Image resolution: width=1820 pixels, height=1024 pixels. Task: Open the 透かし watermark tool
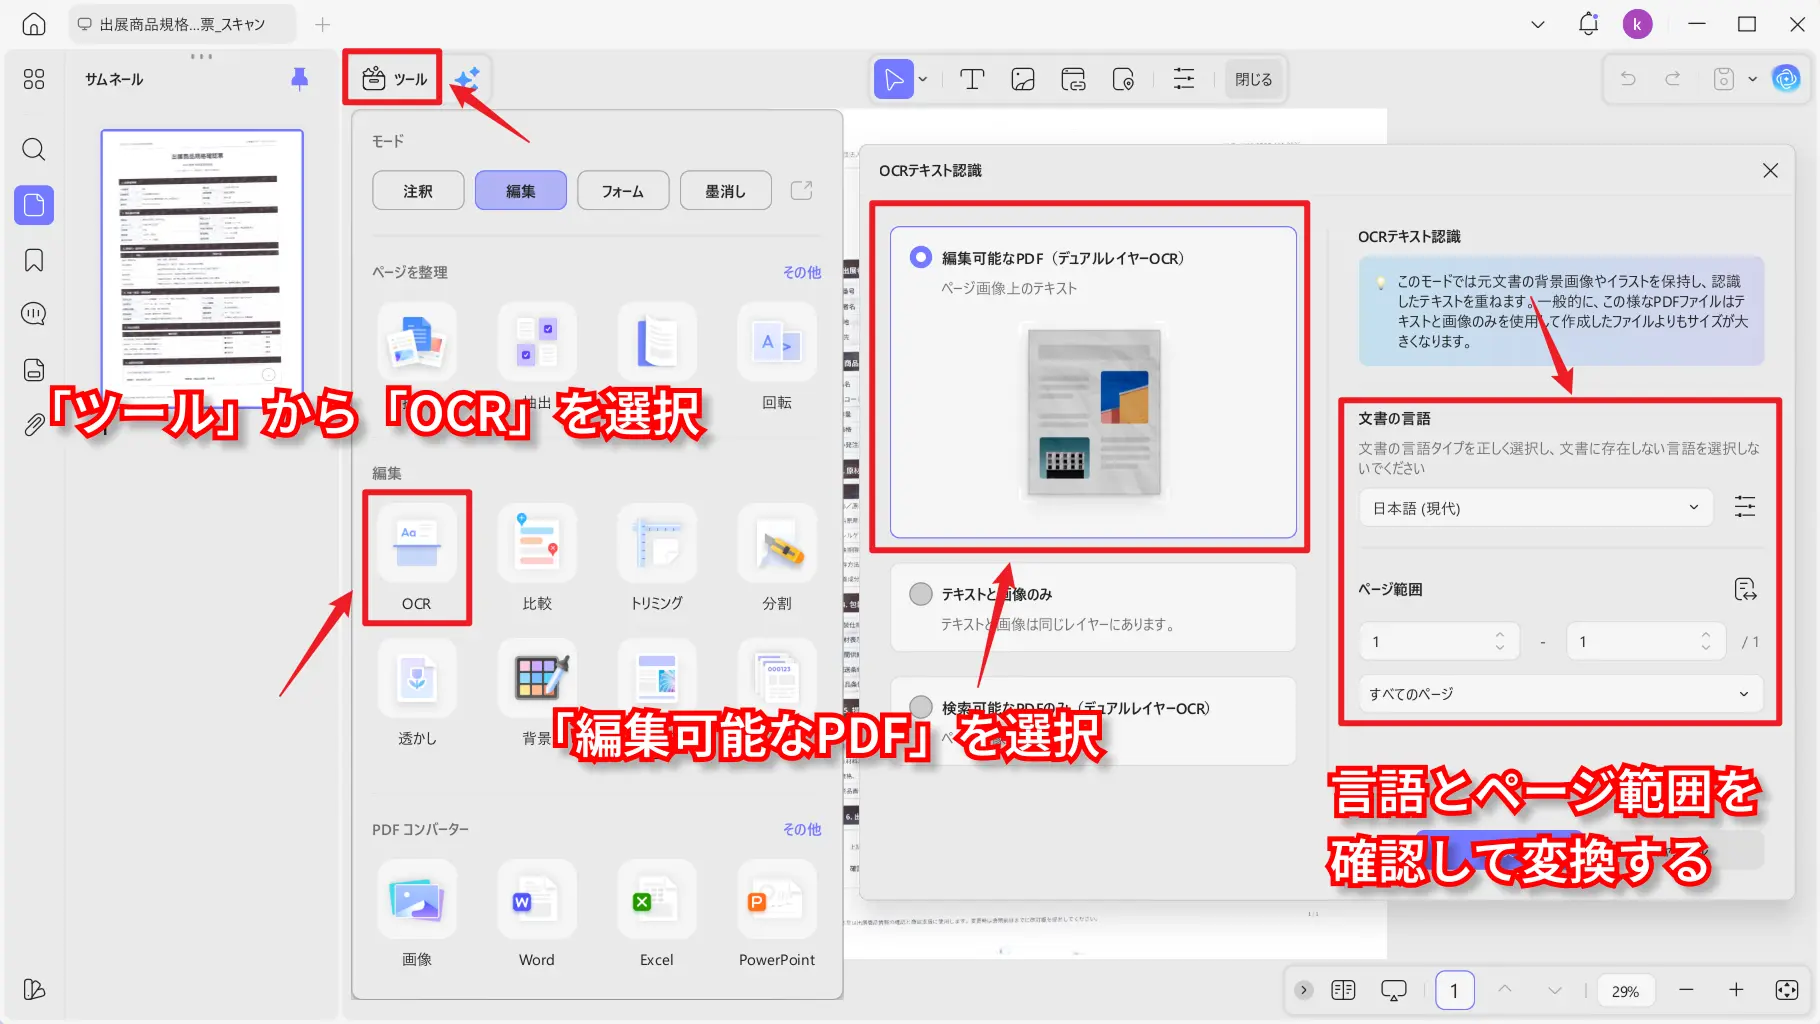(x=417, y=692)
